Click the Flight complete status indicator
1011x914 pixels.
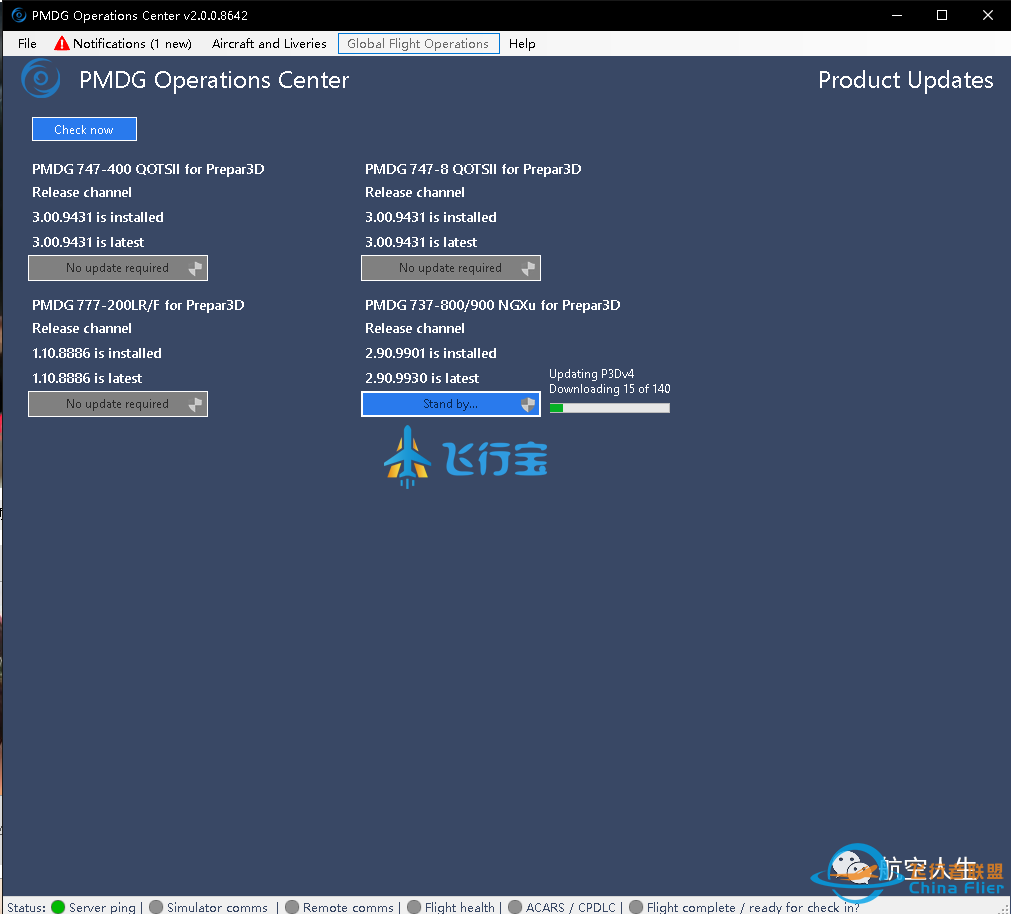click(x=636, y=907)
